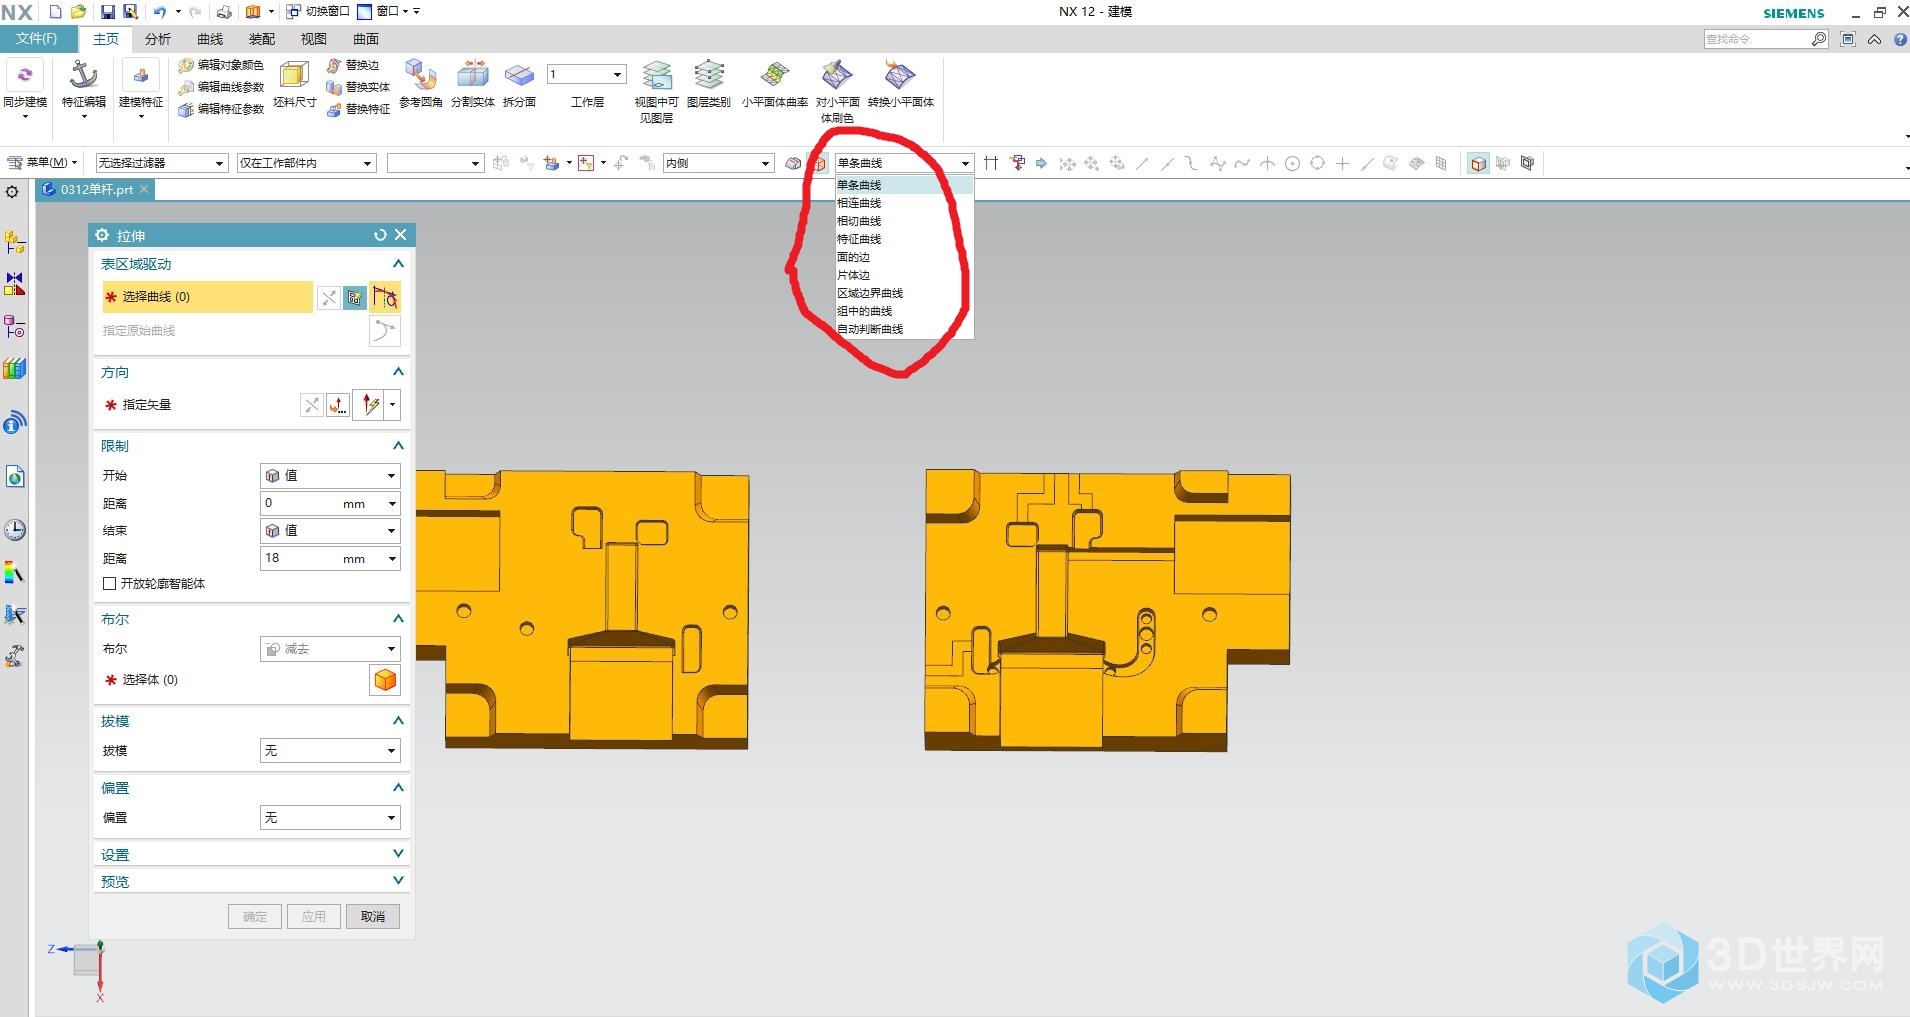This screenshot has width=1910, height=1017.
Task: Select 特征曲线 in the curve rule list
Action: pos(904,239)
